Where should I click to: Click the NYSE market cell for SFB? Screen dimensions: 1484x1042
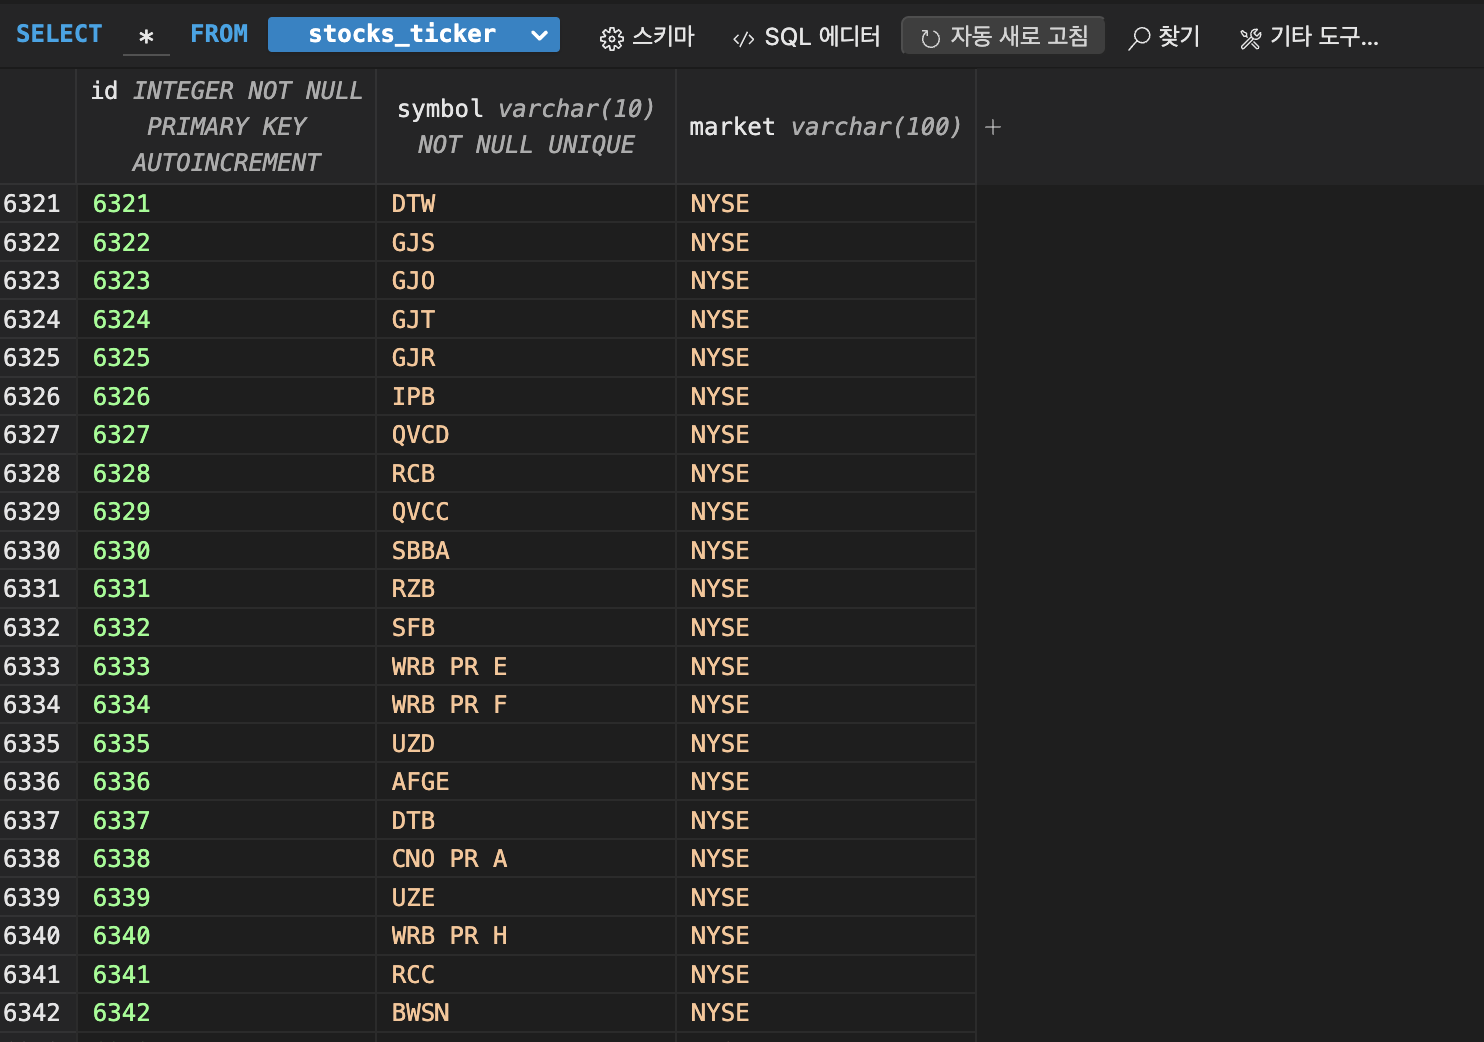pyautogui.click(x=826, y=628)
